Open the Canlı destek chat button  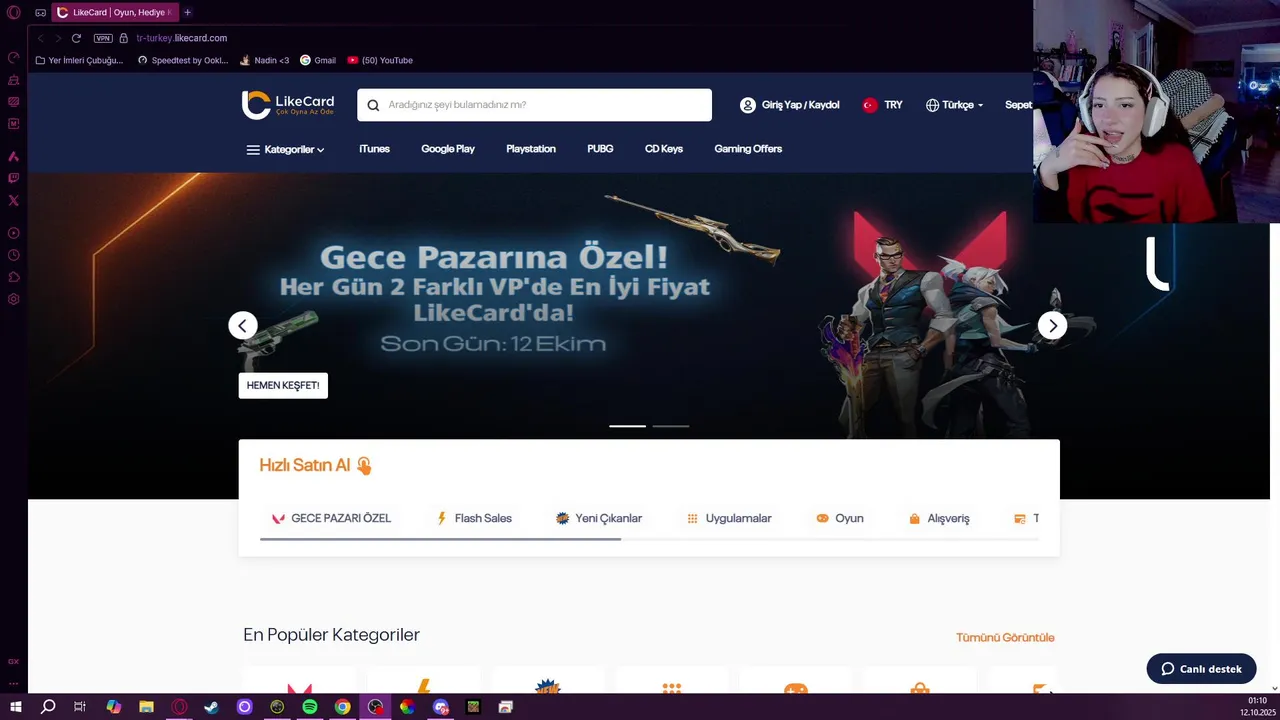coord(1201,669)
